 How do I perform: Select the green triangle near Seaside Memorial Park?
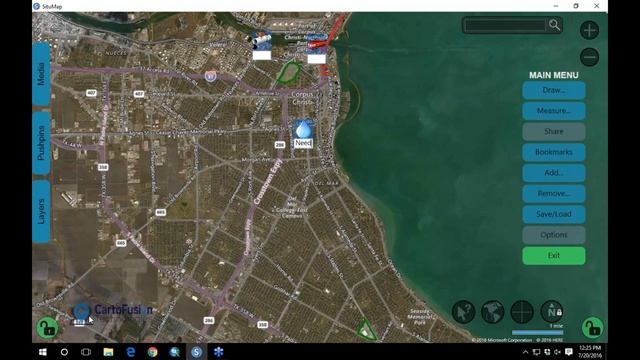pyautogui.click(x=366, y=330)
